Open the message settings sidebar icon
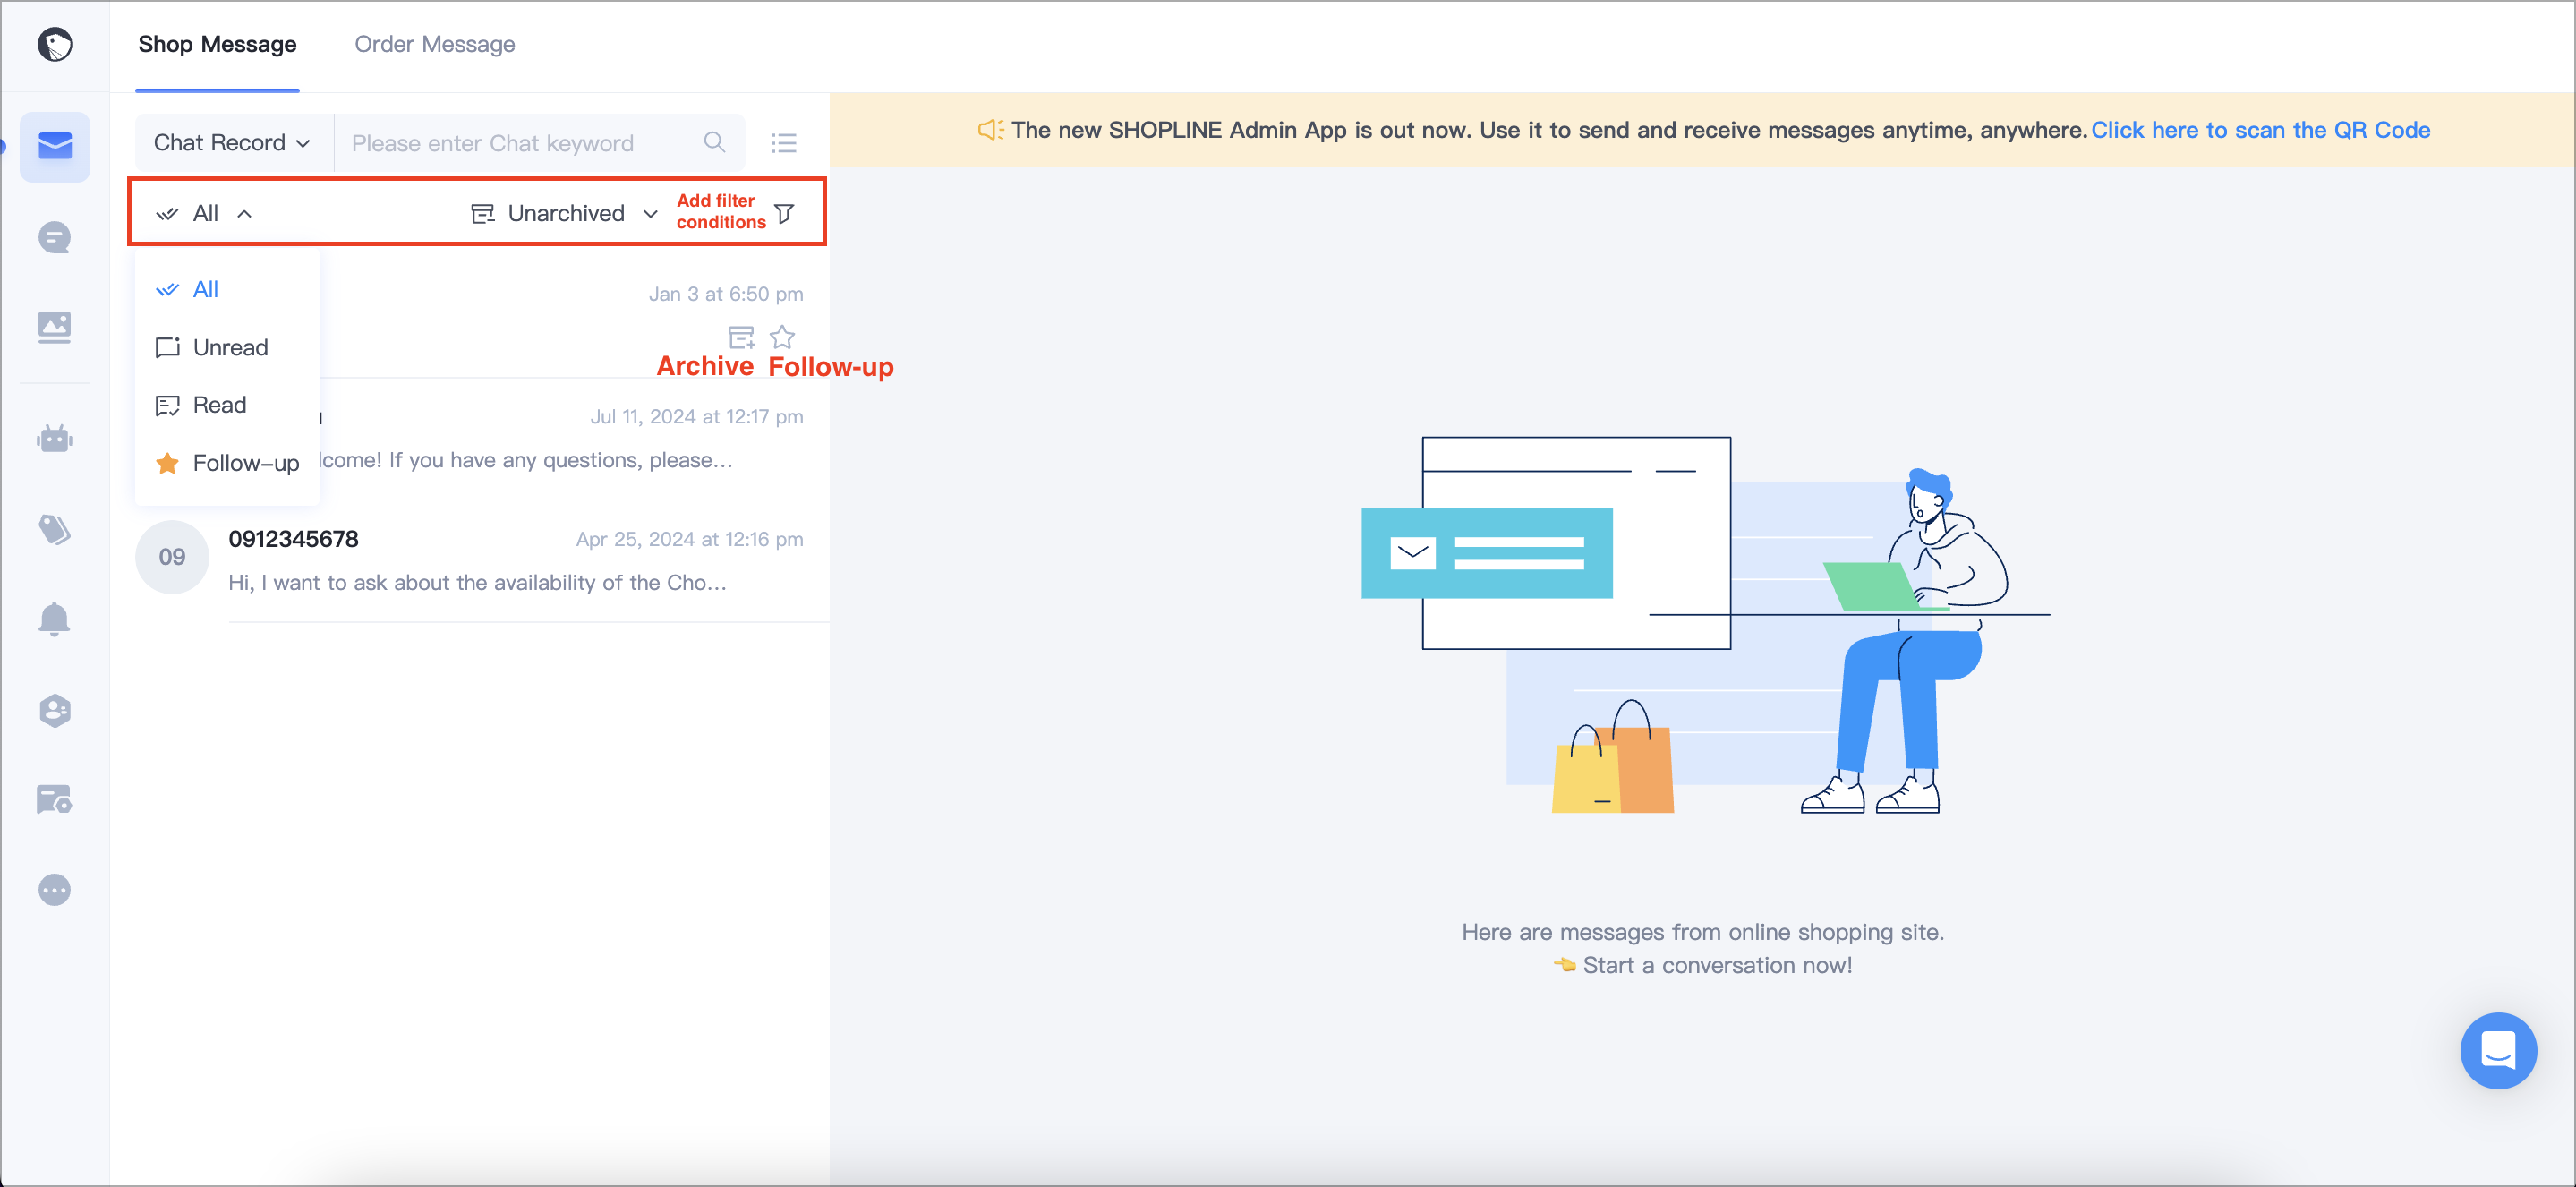This screenshot has width=2576, height=1187. pos(55,800)
